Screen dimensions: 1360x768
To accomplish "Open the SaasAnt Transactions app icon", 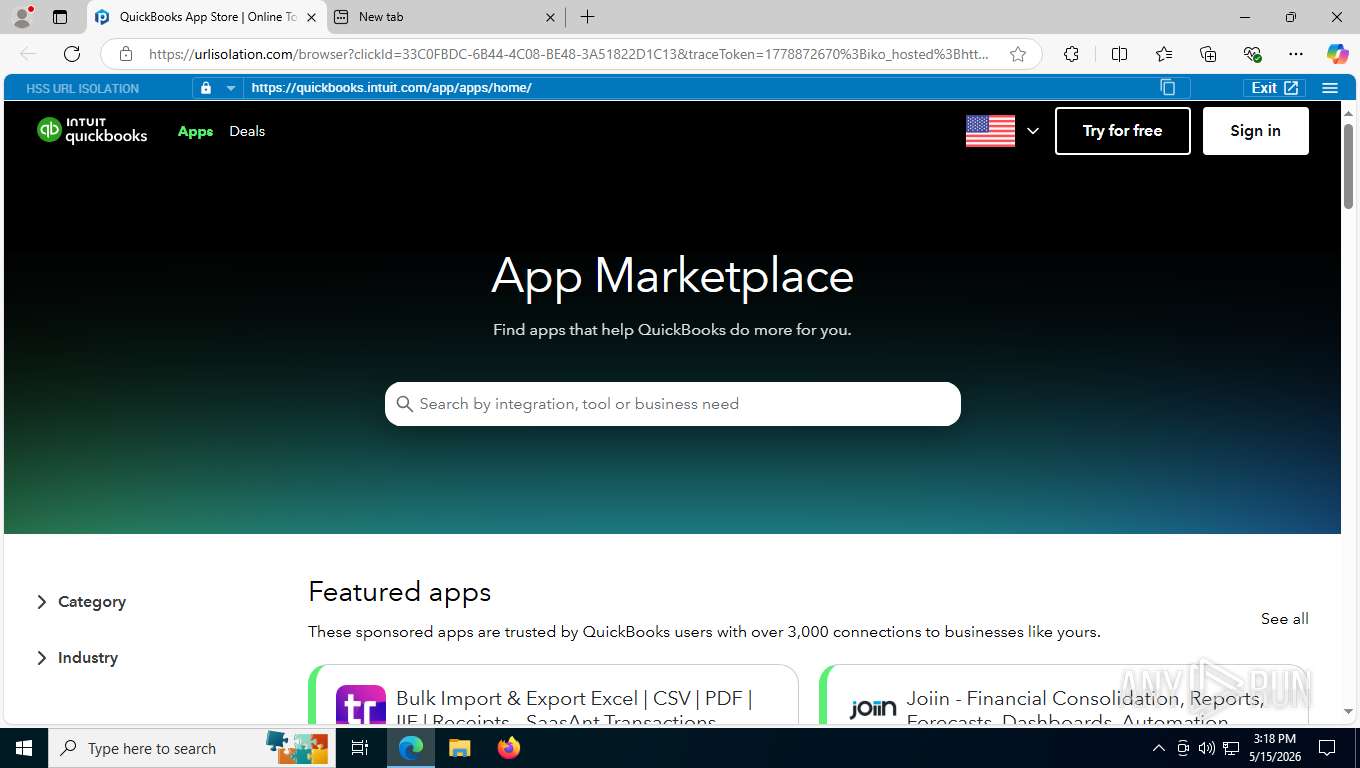I will (x=361, y=704).
